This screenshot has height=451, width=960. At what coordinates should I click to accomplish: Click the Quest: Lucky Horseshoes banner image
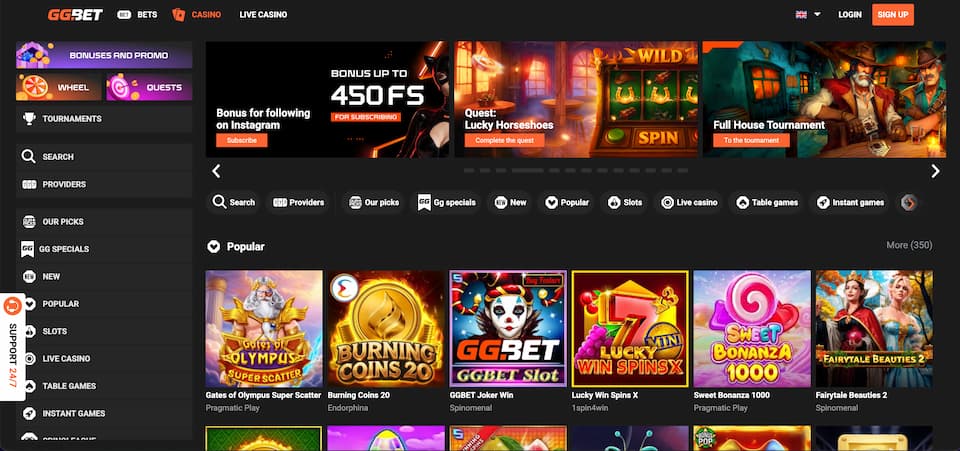click(x=576, y=99)
